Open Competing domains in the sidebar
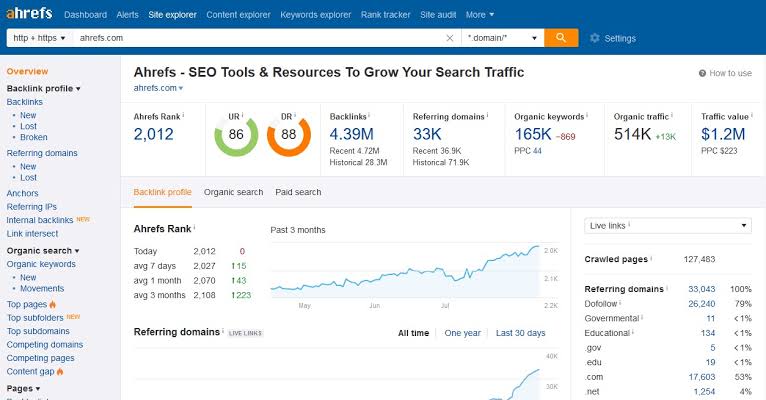766x400 pixels. (x=44, y=345)
